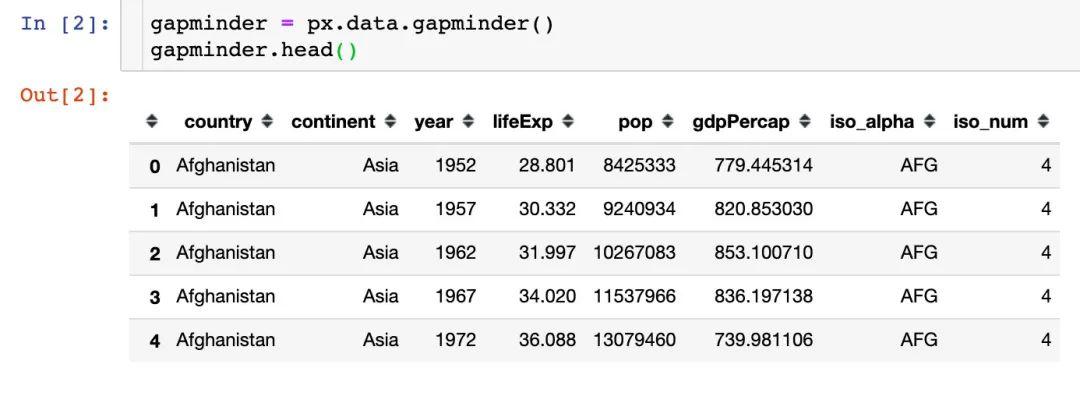Screen dimensions: 1080x396
Task: Select the 739.981106 gdpPercap cell
Action: click(763, 340)
